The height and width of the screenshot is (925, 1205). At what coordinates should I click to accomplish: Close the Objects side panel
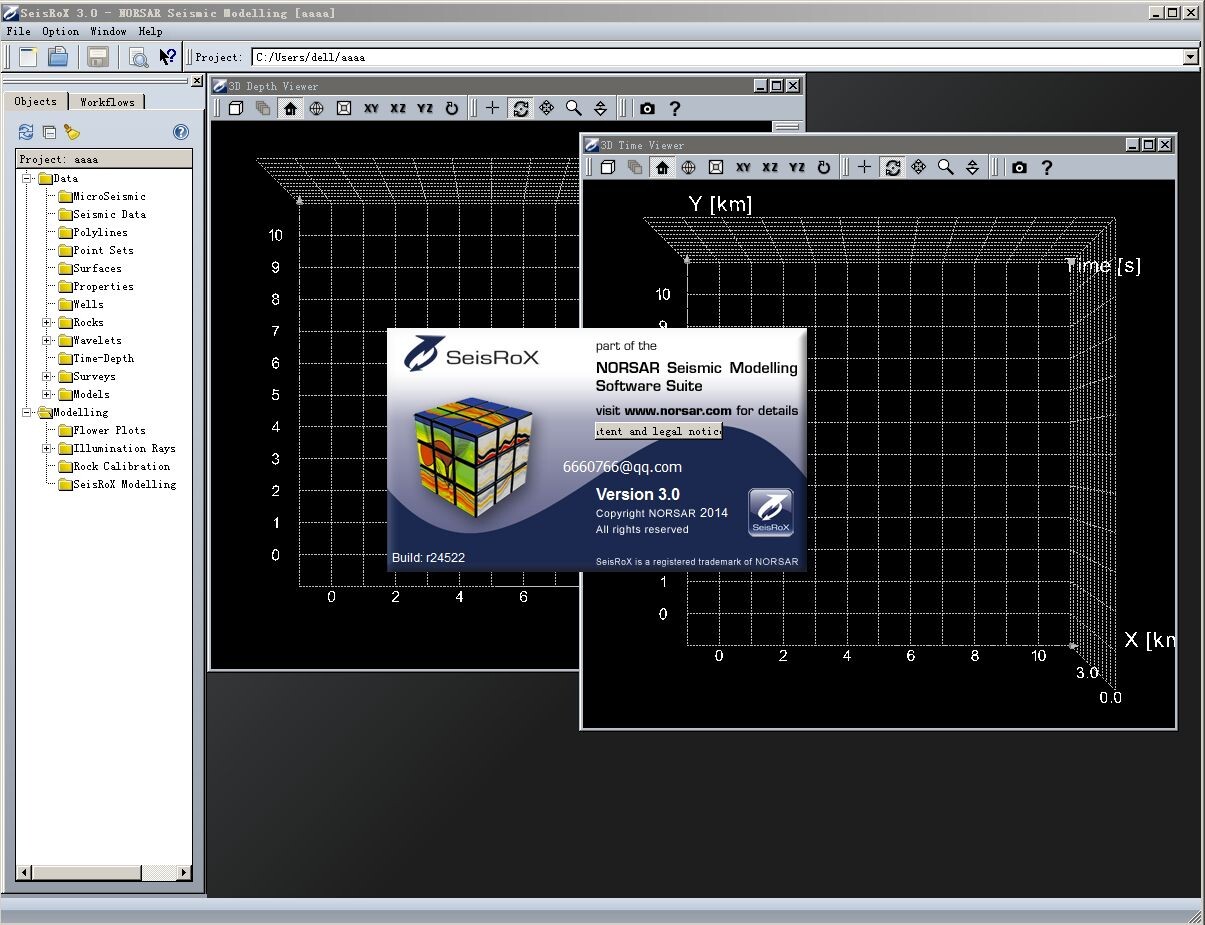coord(197,81)
